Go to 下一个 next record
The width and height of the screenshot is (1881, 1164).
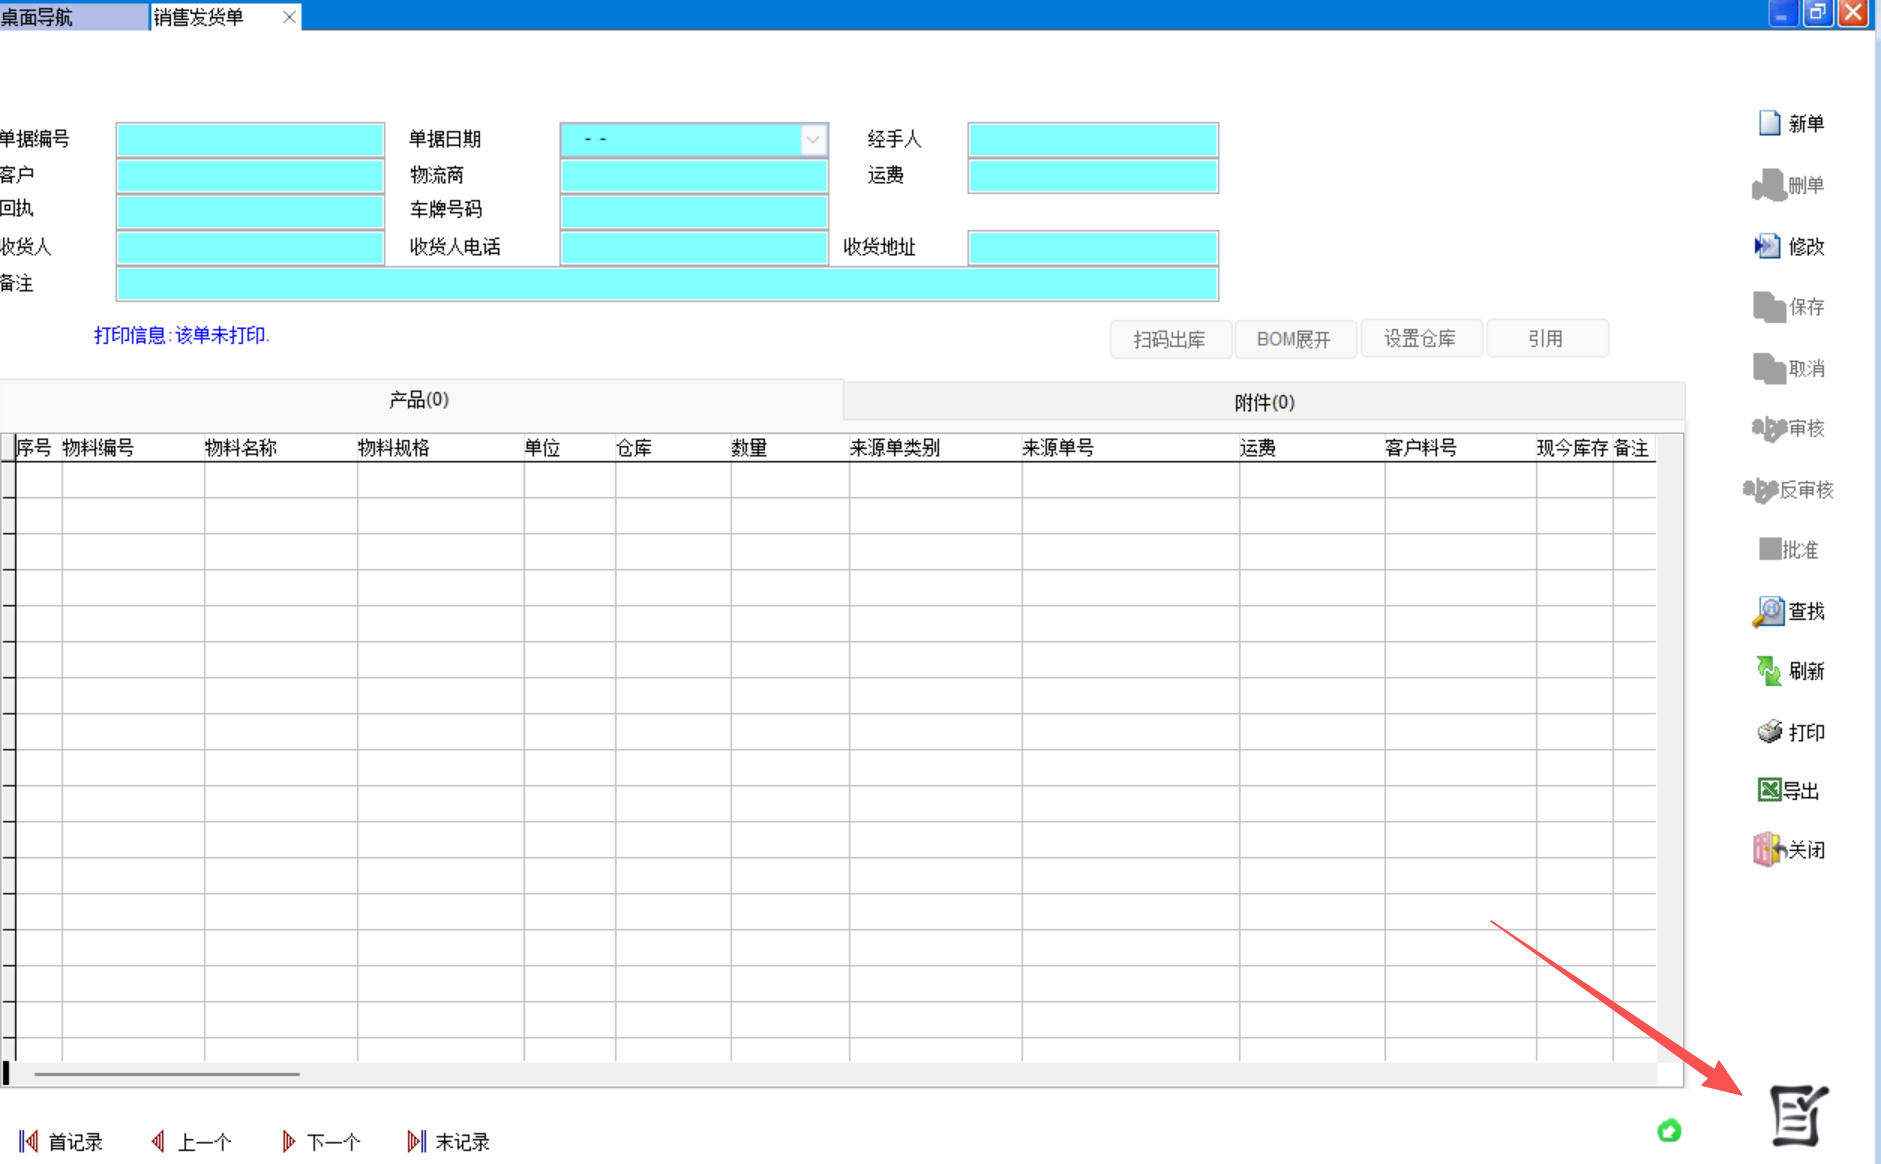coord(321,1141)
